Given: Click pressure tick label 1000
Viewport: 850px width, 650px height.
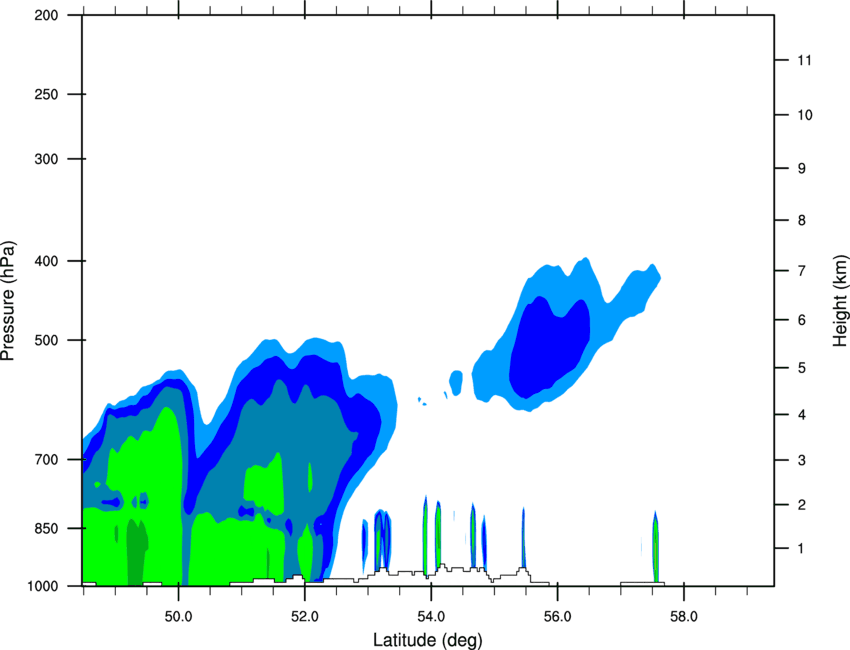Looking at the screenshot, I should pyautogui.click(x=42, y=586).
